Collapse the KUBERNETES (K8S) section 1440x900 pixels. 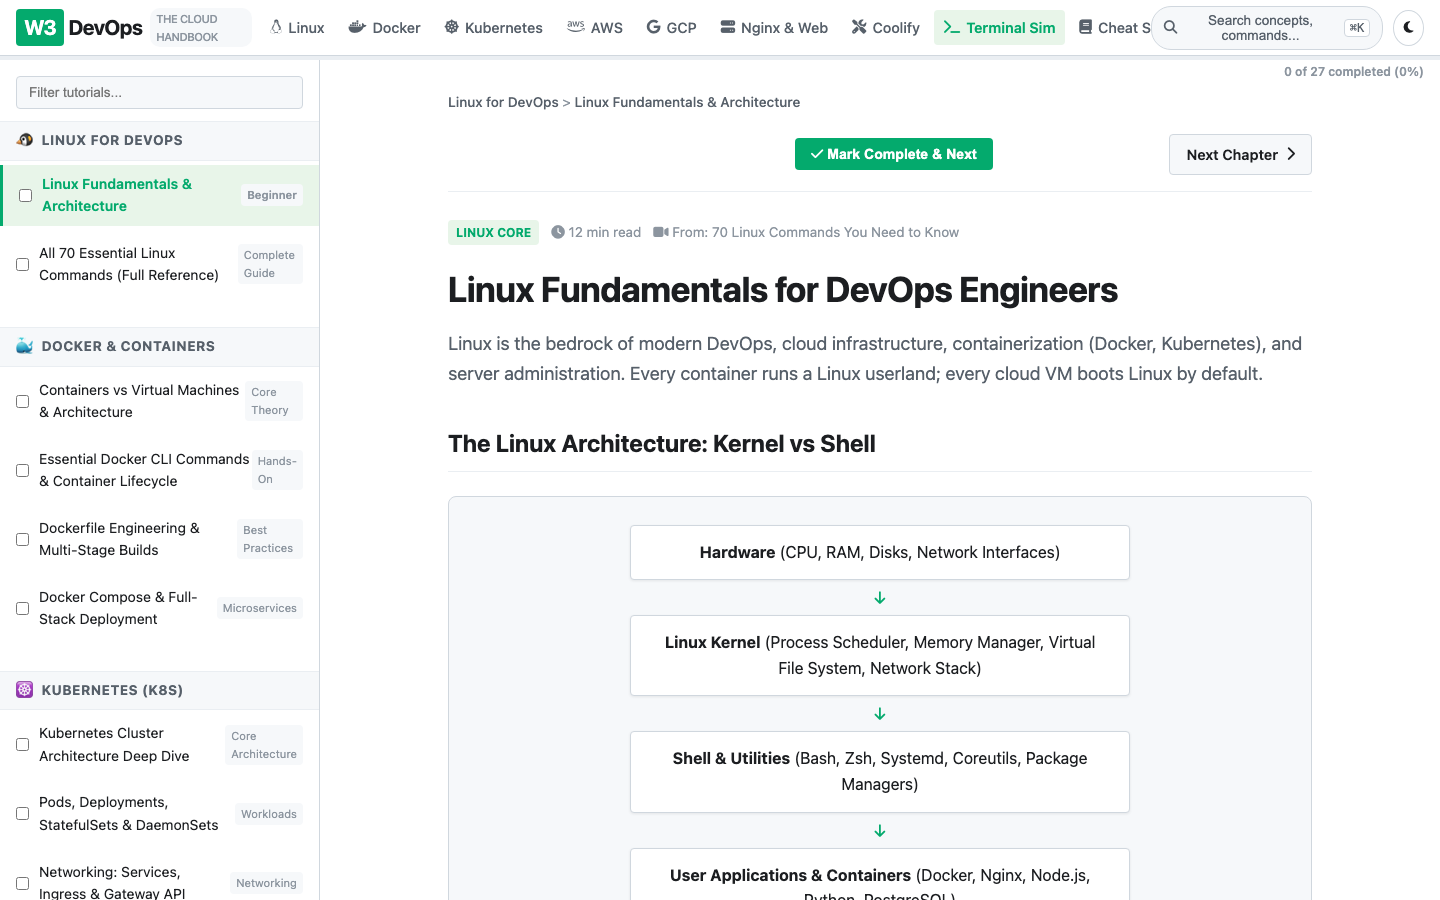point(160,690)
